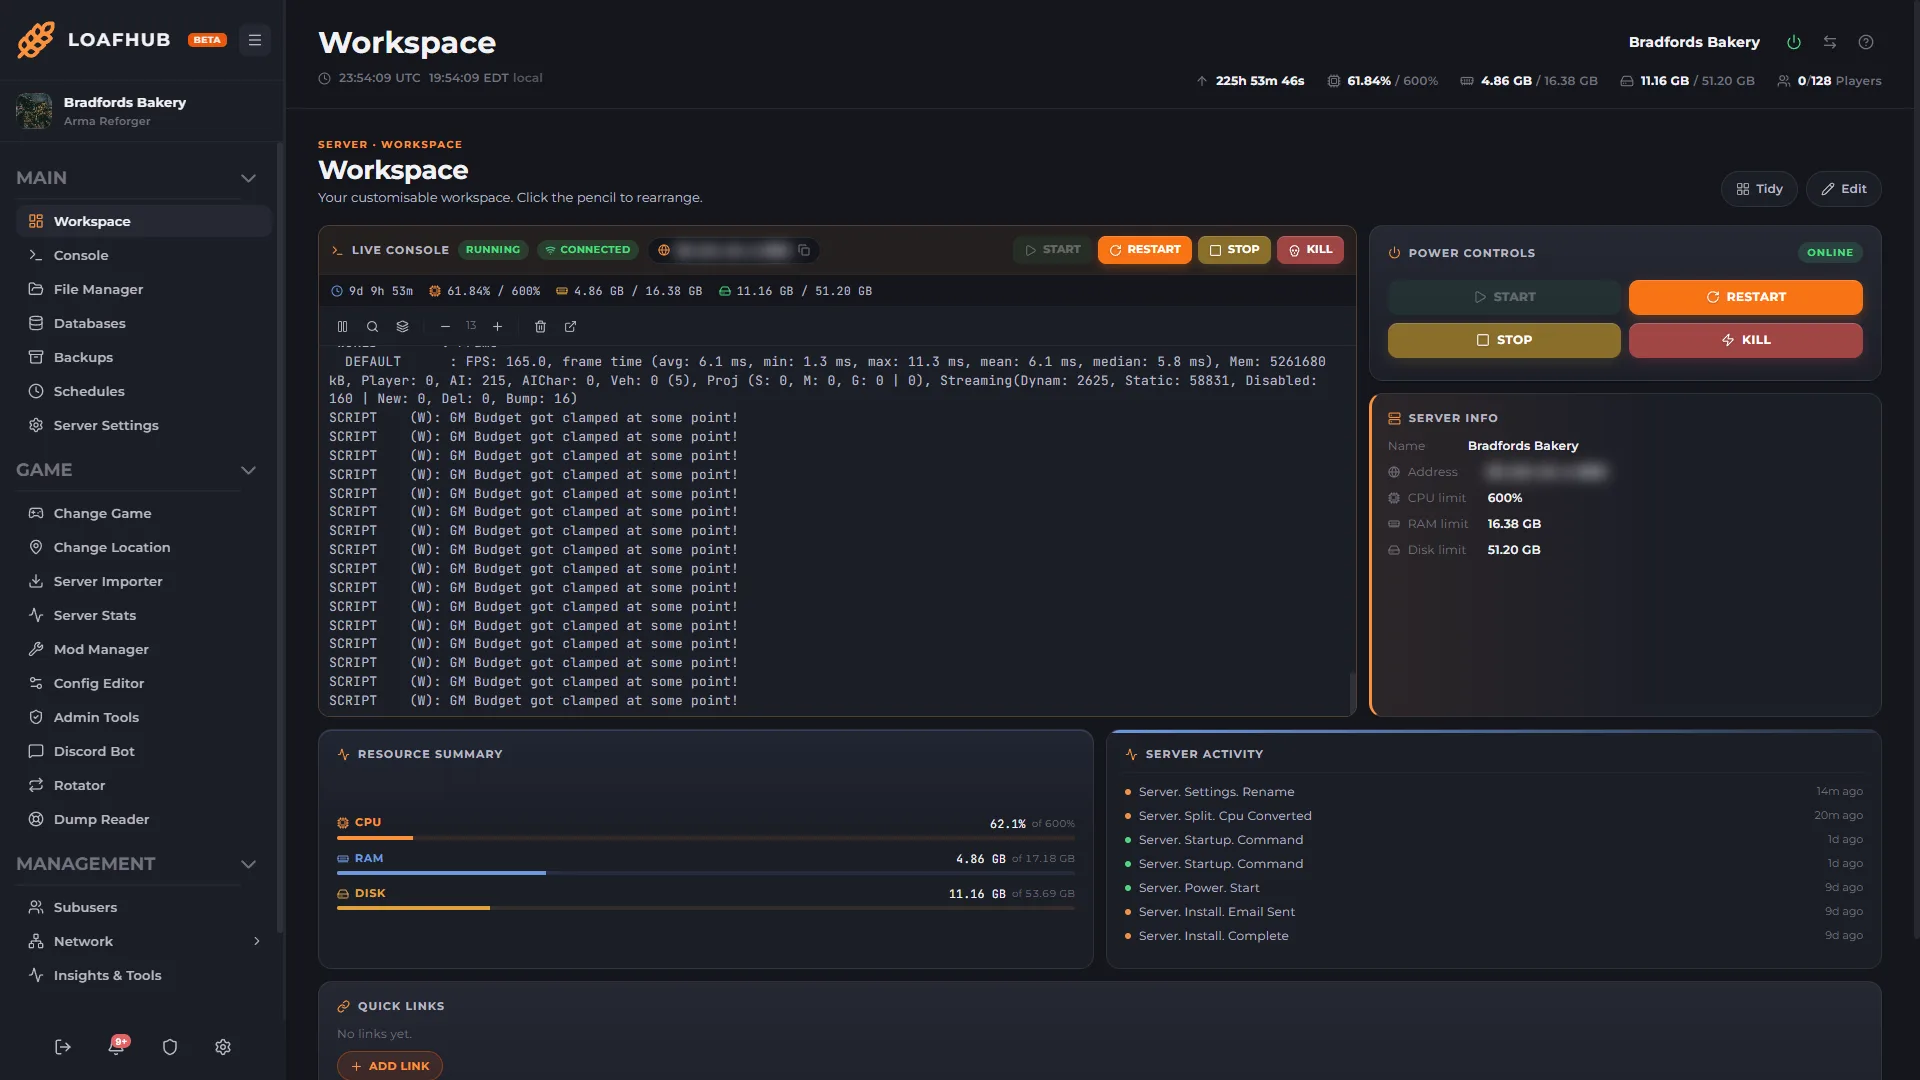Click the CONNECTED status badge

click(588, 250)
